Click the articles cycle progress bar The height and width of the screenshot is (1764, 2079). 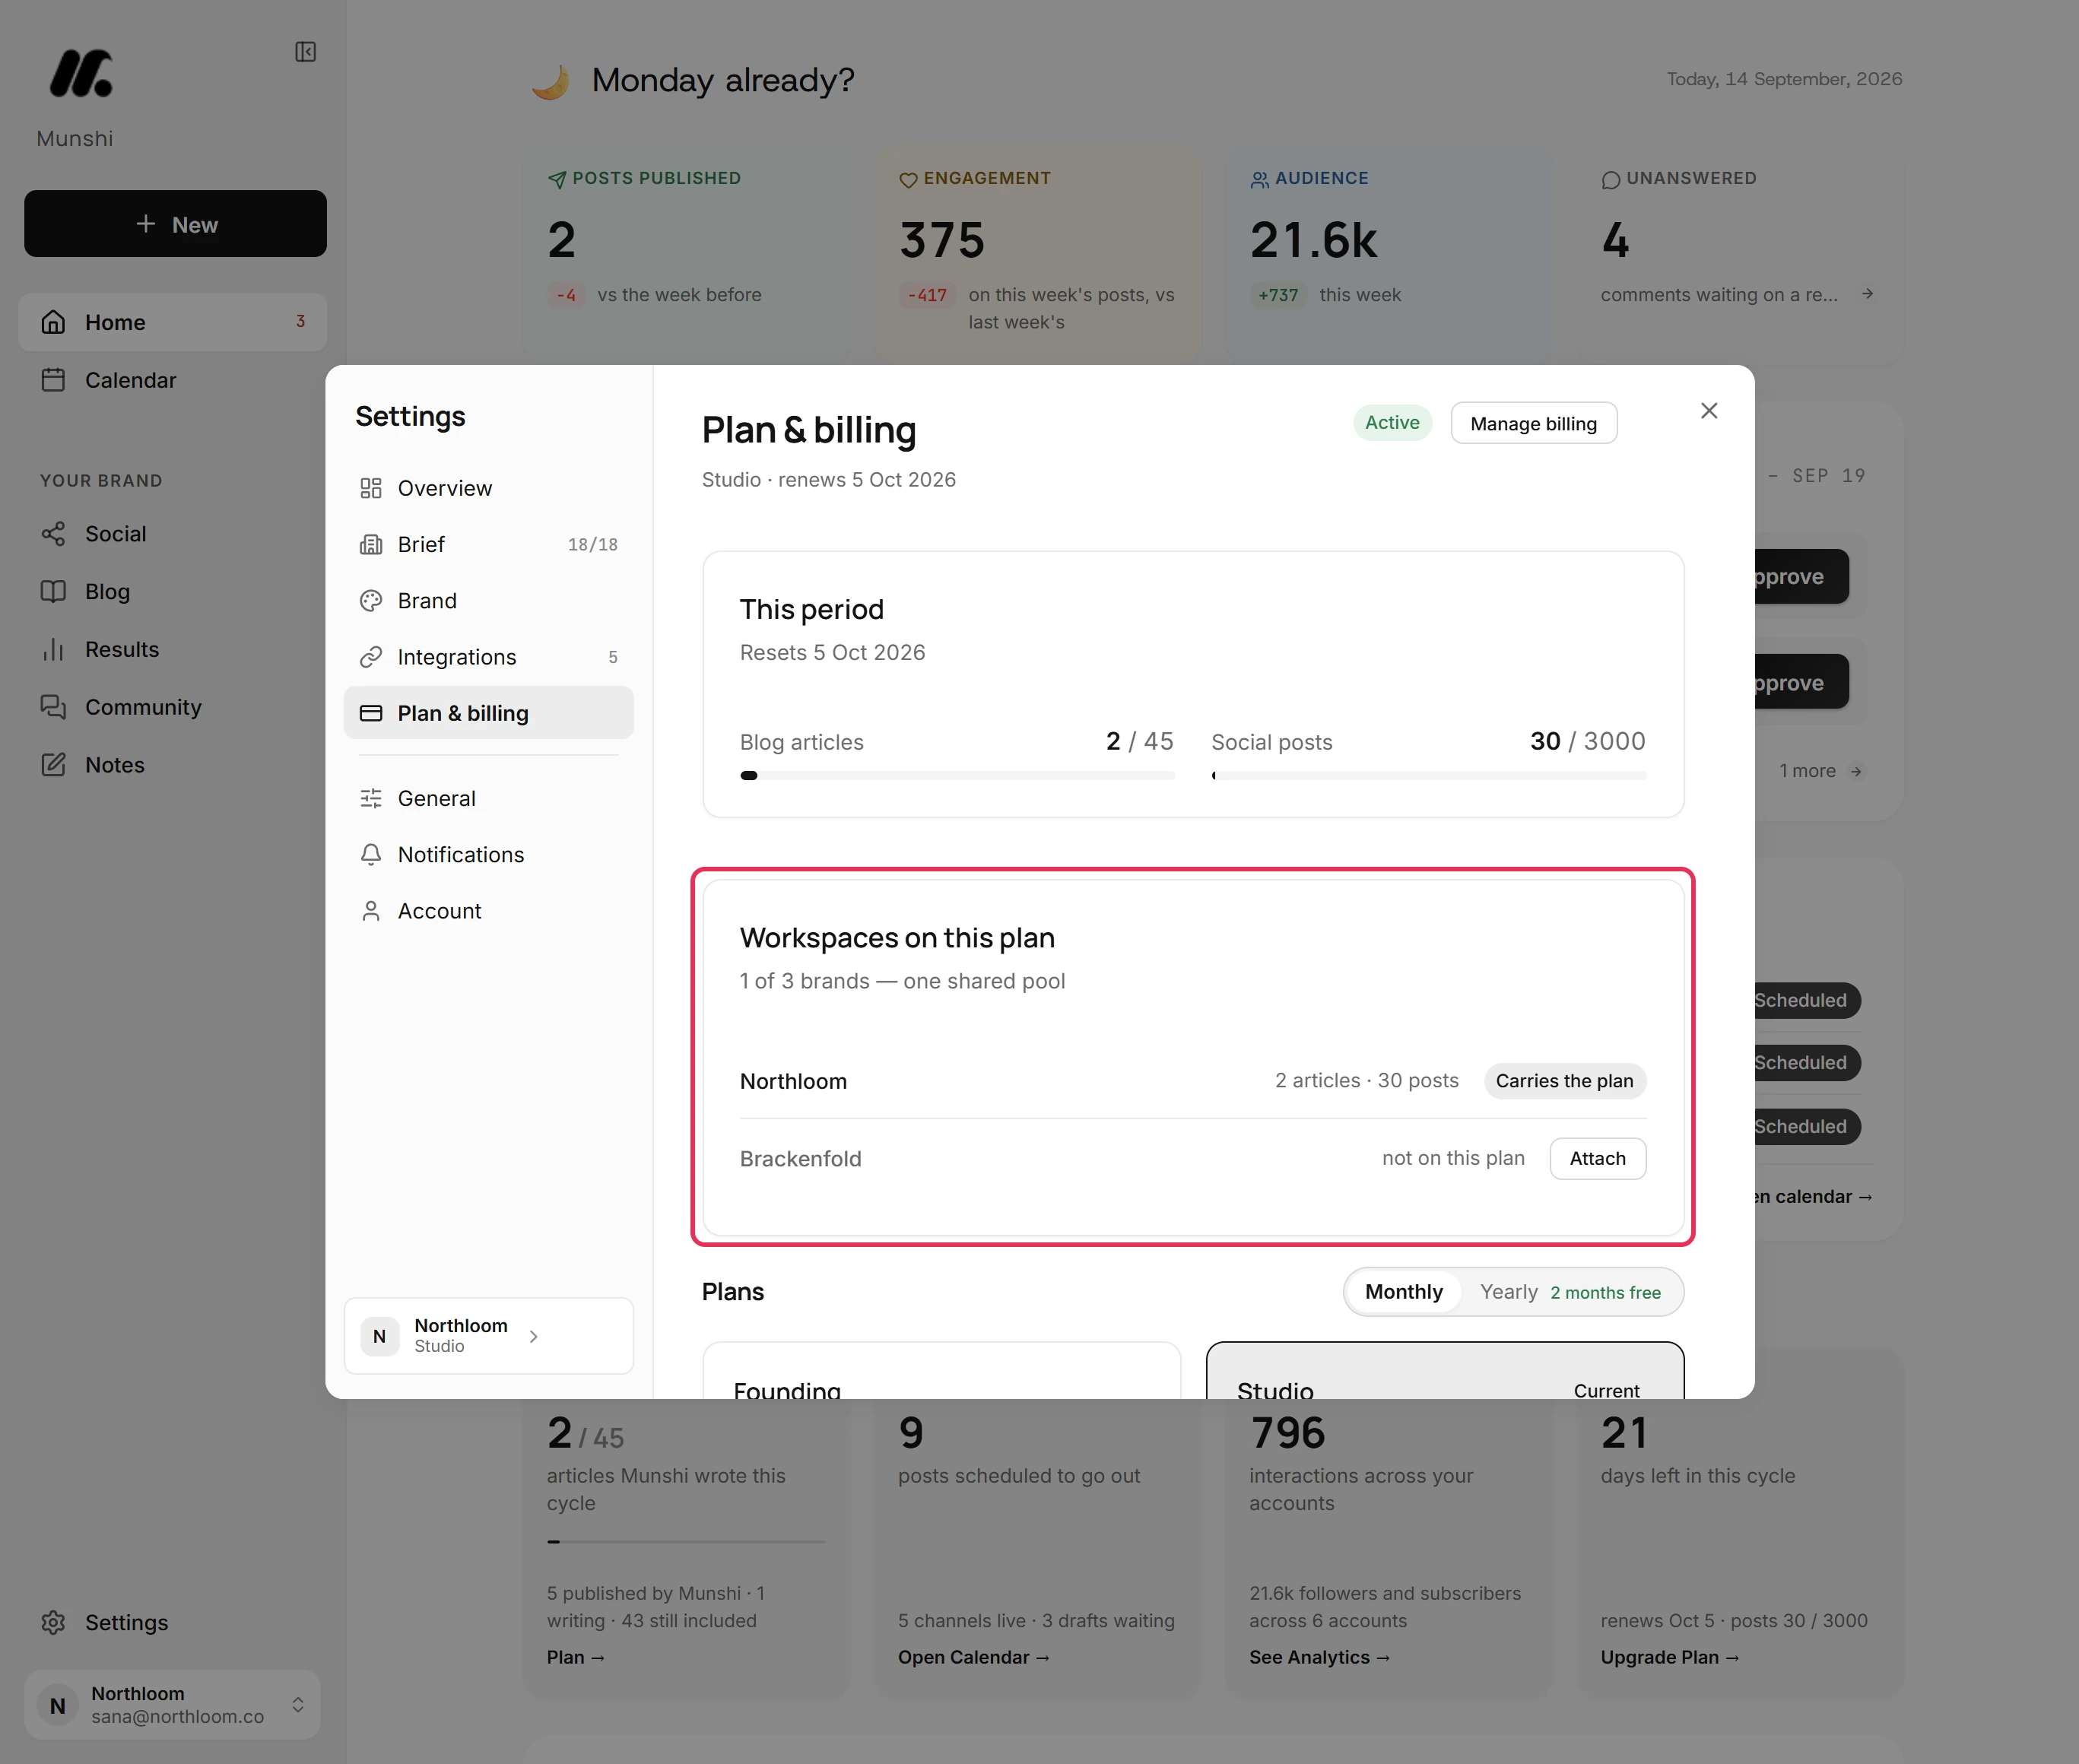(686, 1542)
